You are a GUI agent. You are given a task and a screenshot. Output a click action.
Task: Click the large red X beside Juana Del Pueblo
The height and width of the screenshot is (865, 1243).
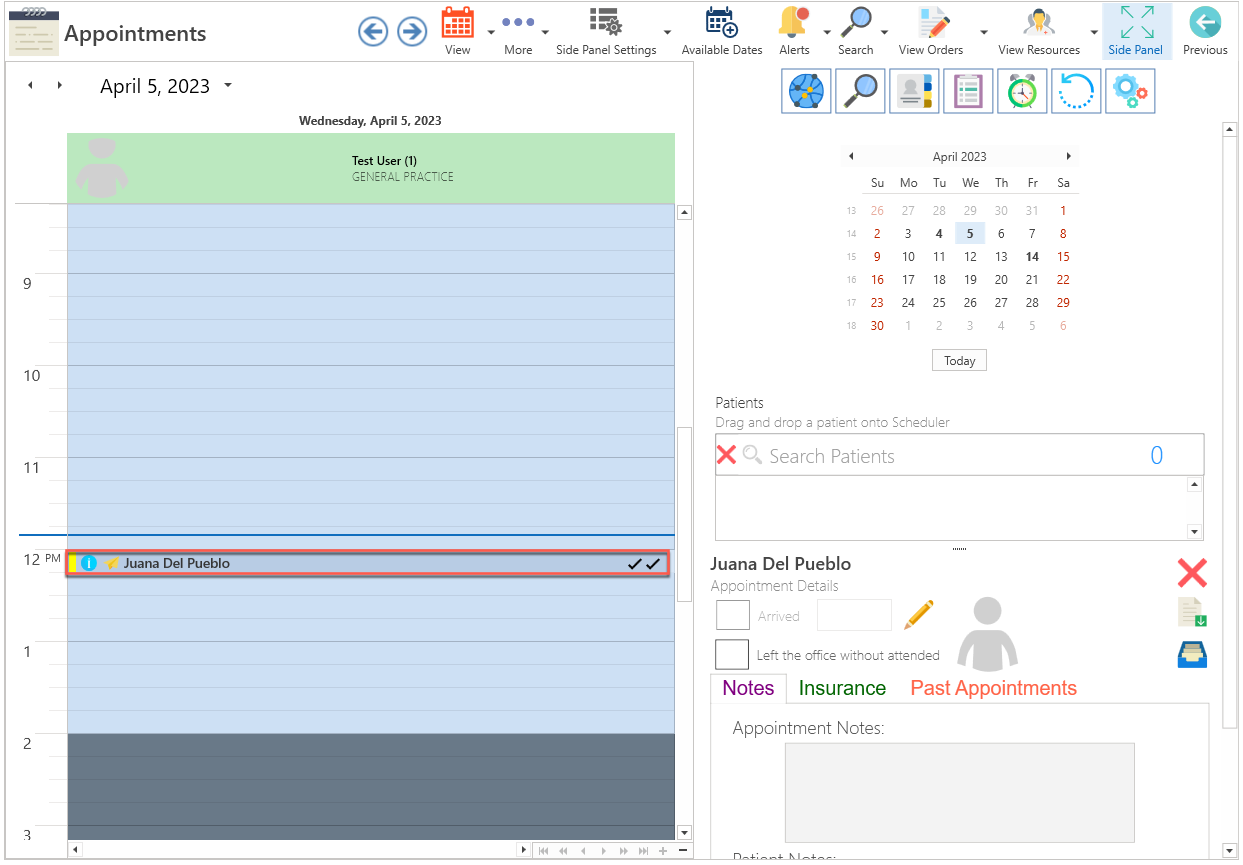[1192, 573]
